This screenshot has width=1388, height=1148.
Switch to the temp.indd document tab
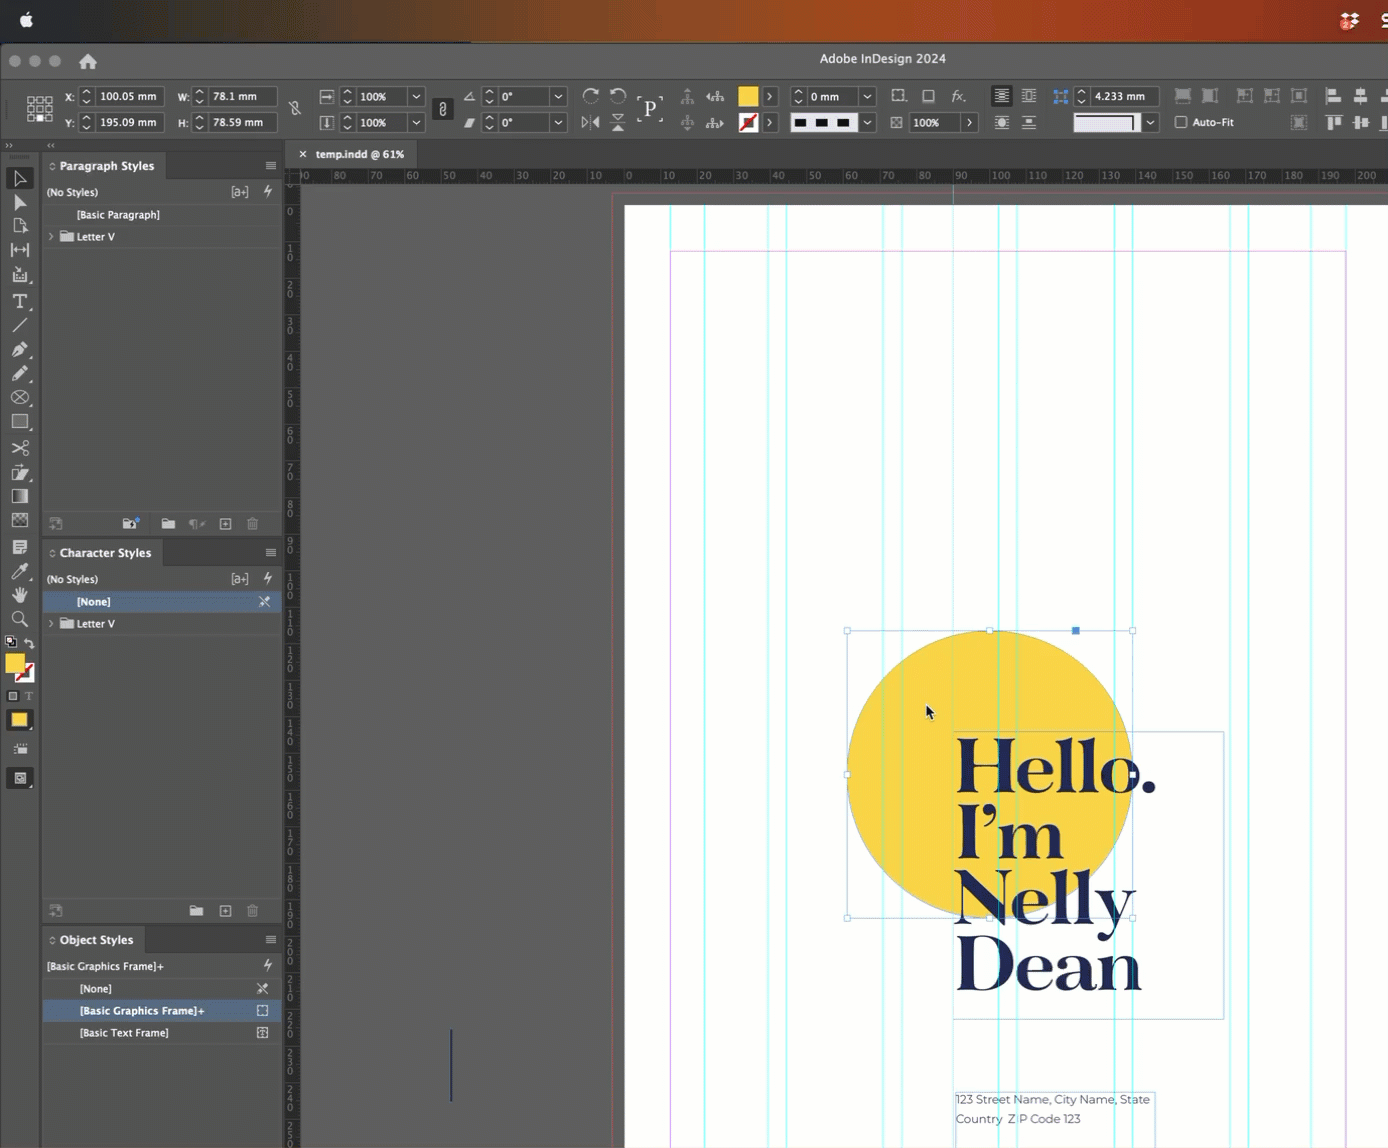point(359,154)
